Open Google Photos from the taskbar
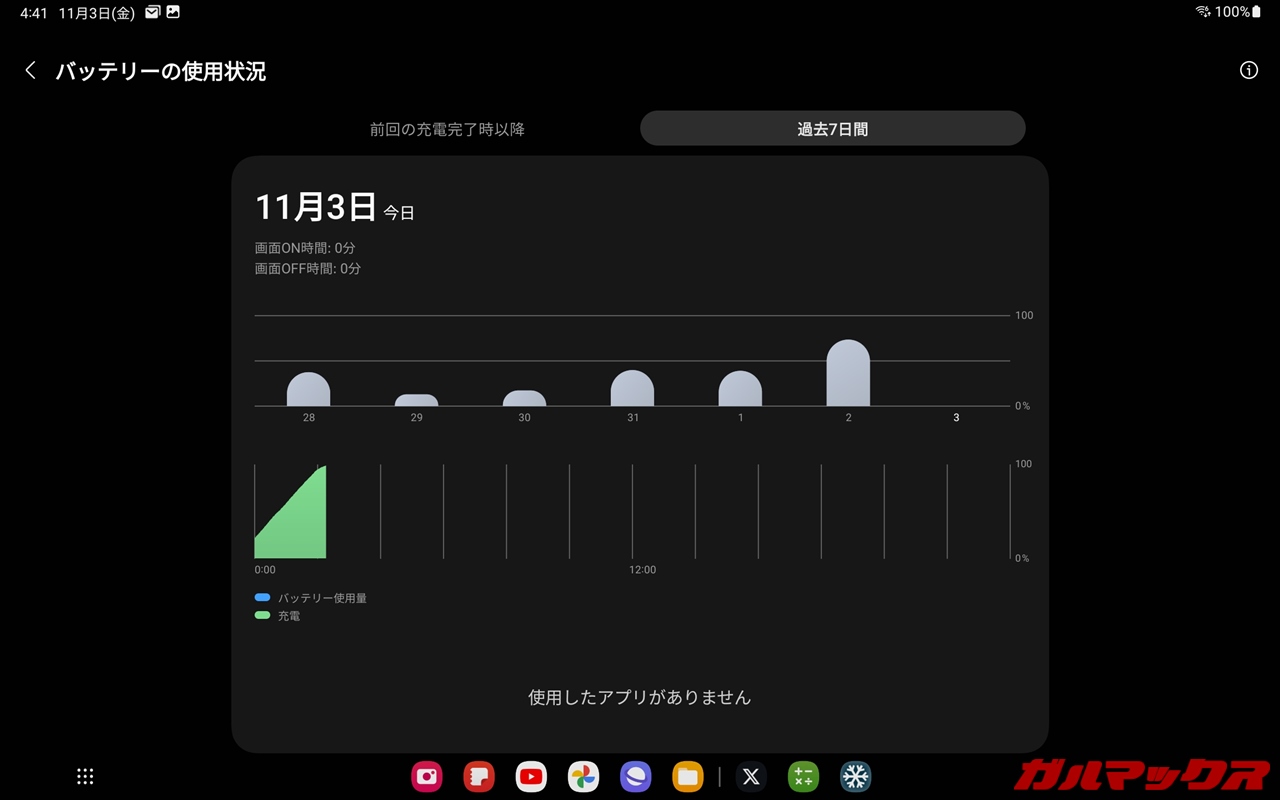Image resolution: width=1280 pixels, height=800 pixels. pyautogui.click(x=583, y=776)
